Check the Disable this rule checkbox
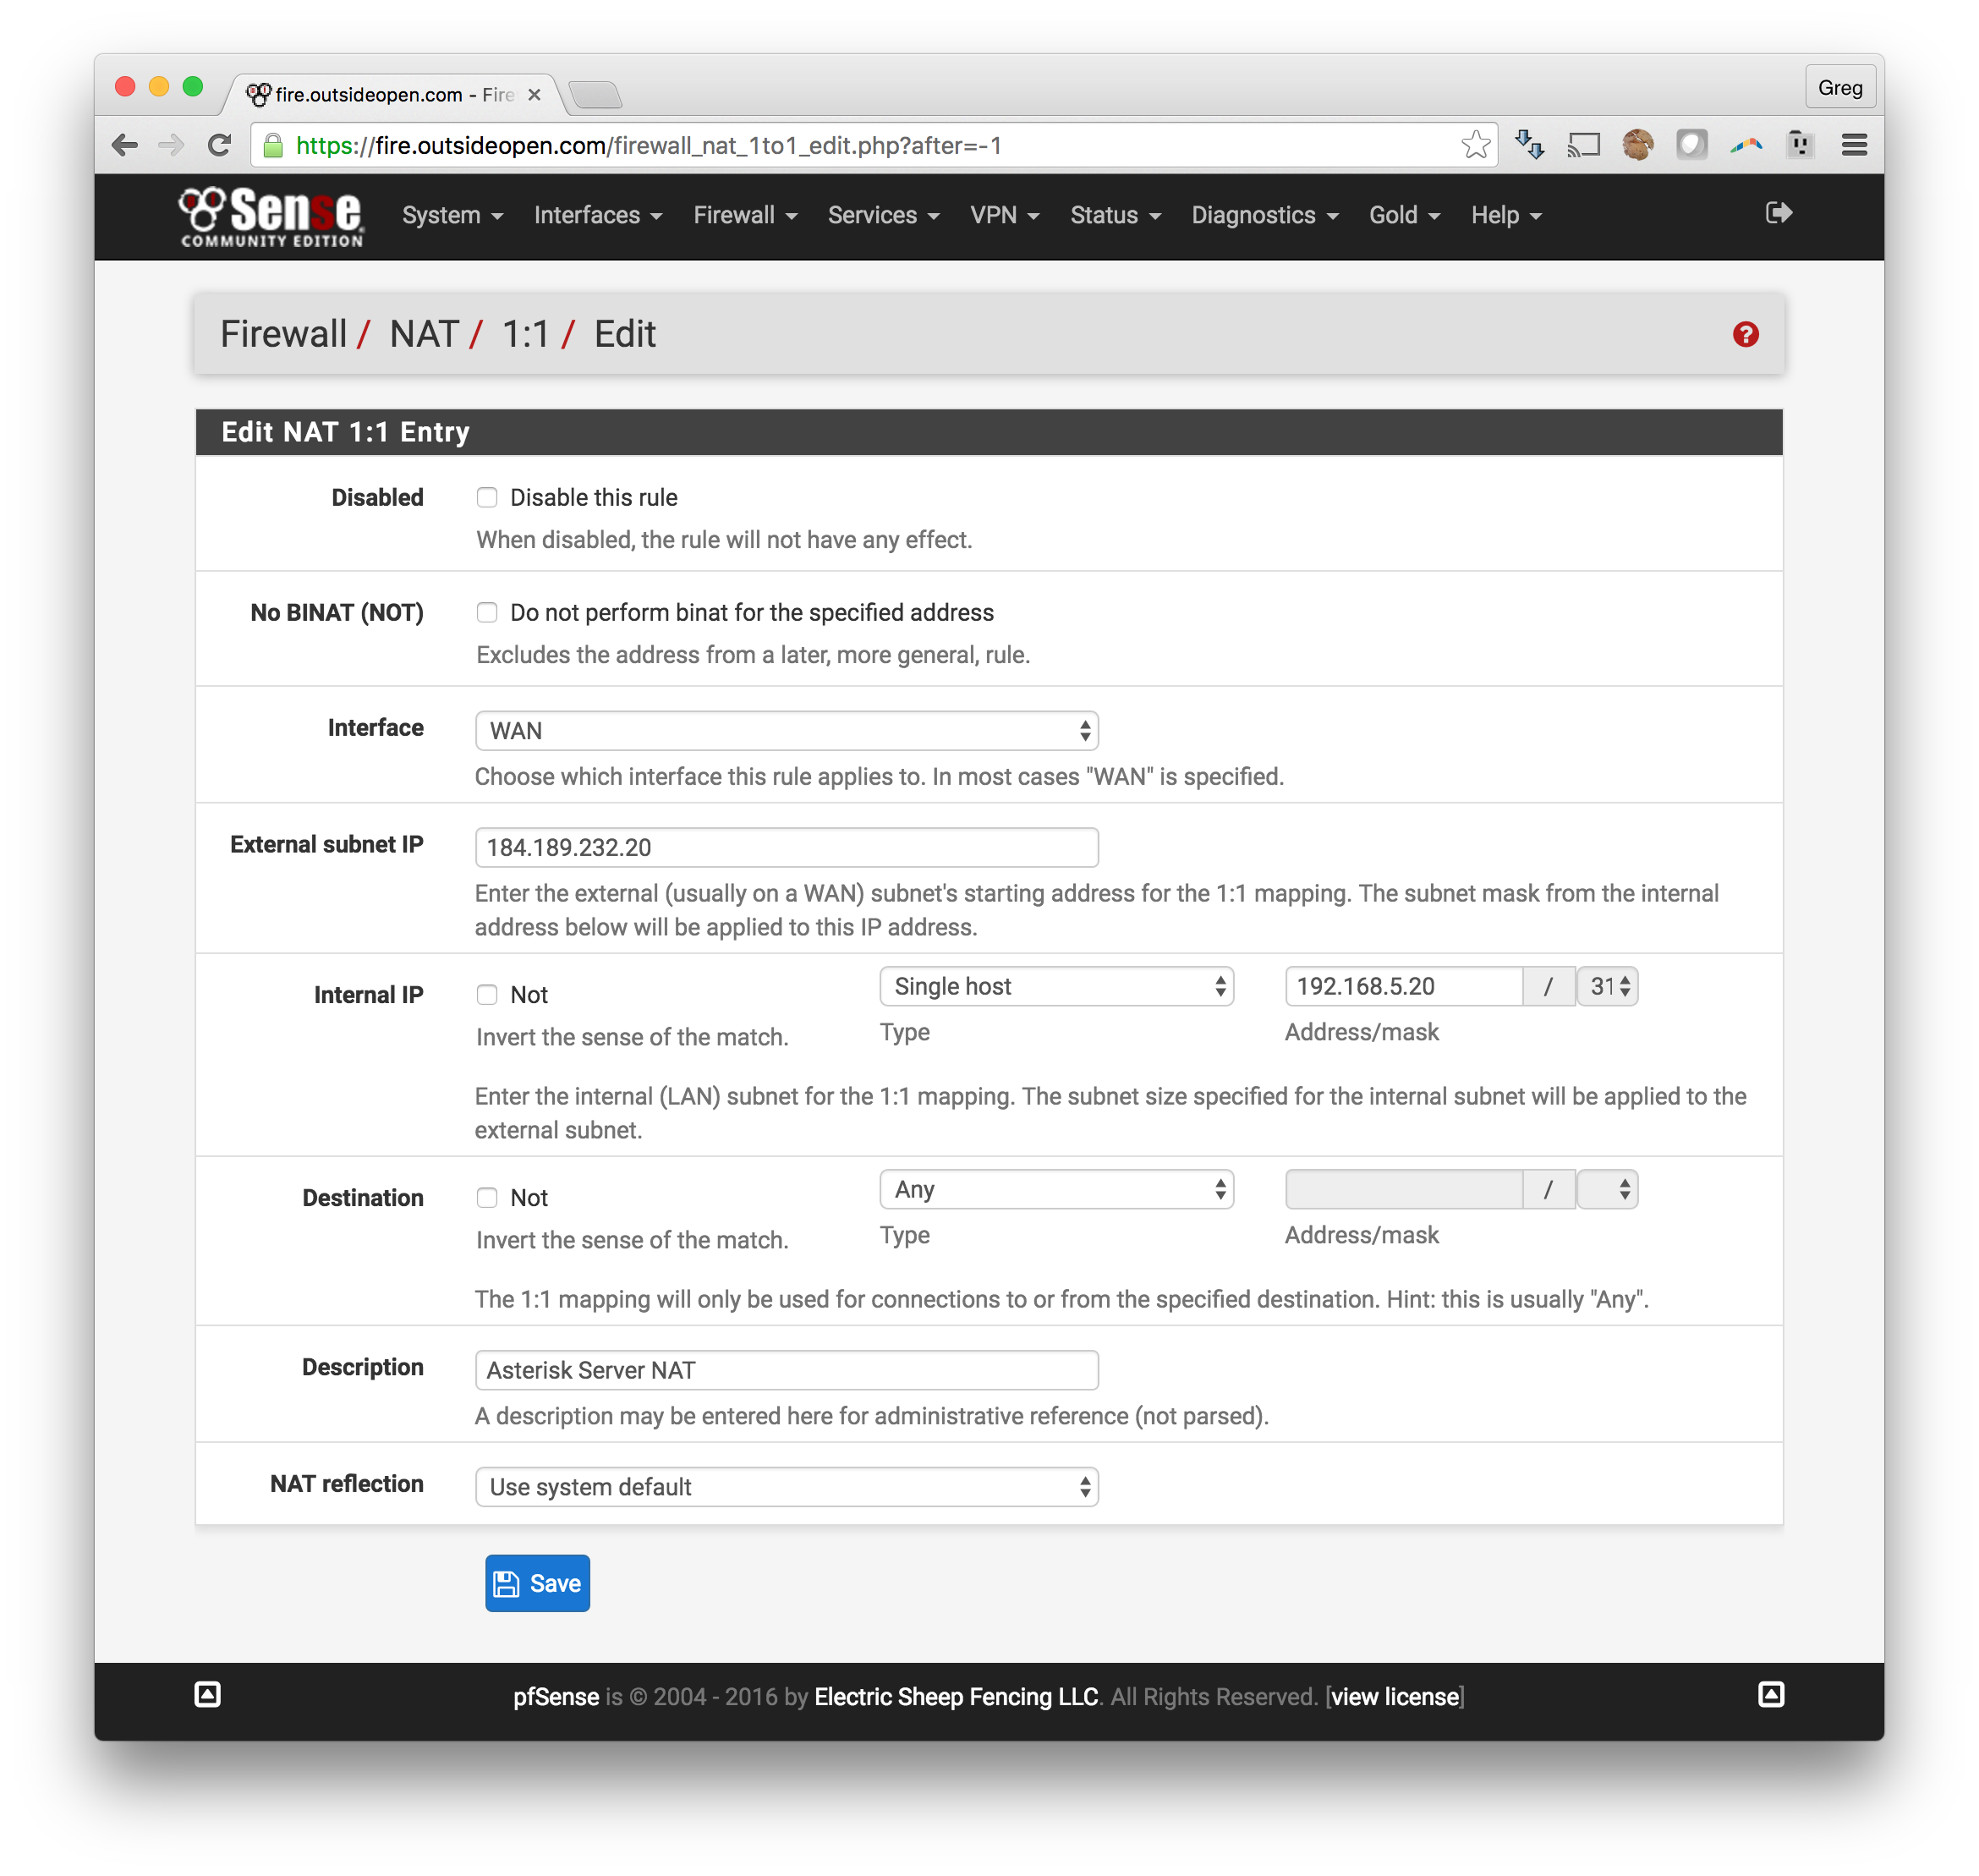The width and height of the screenshot is (1979, 1876). [487, 498]
